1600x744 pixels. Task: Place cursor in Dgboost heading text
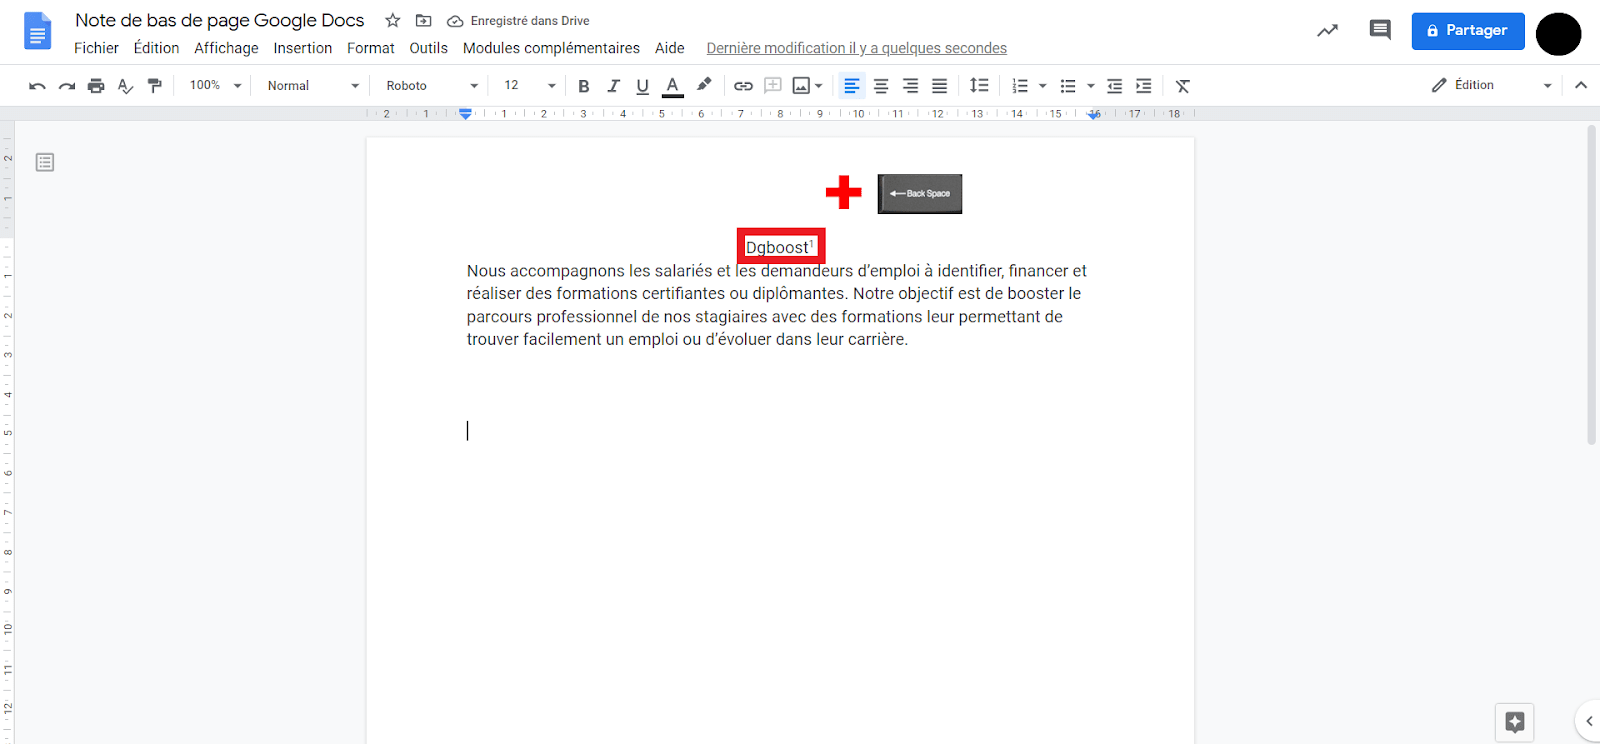(x=777, y=248)
